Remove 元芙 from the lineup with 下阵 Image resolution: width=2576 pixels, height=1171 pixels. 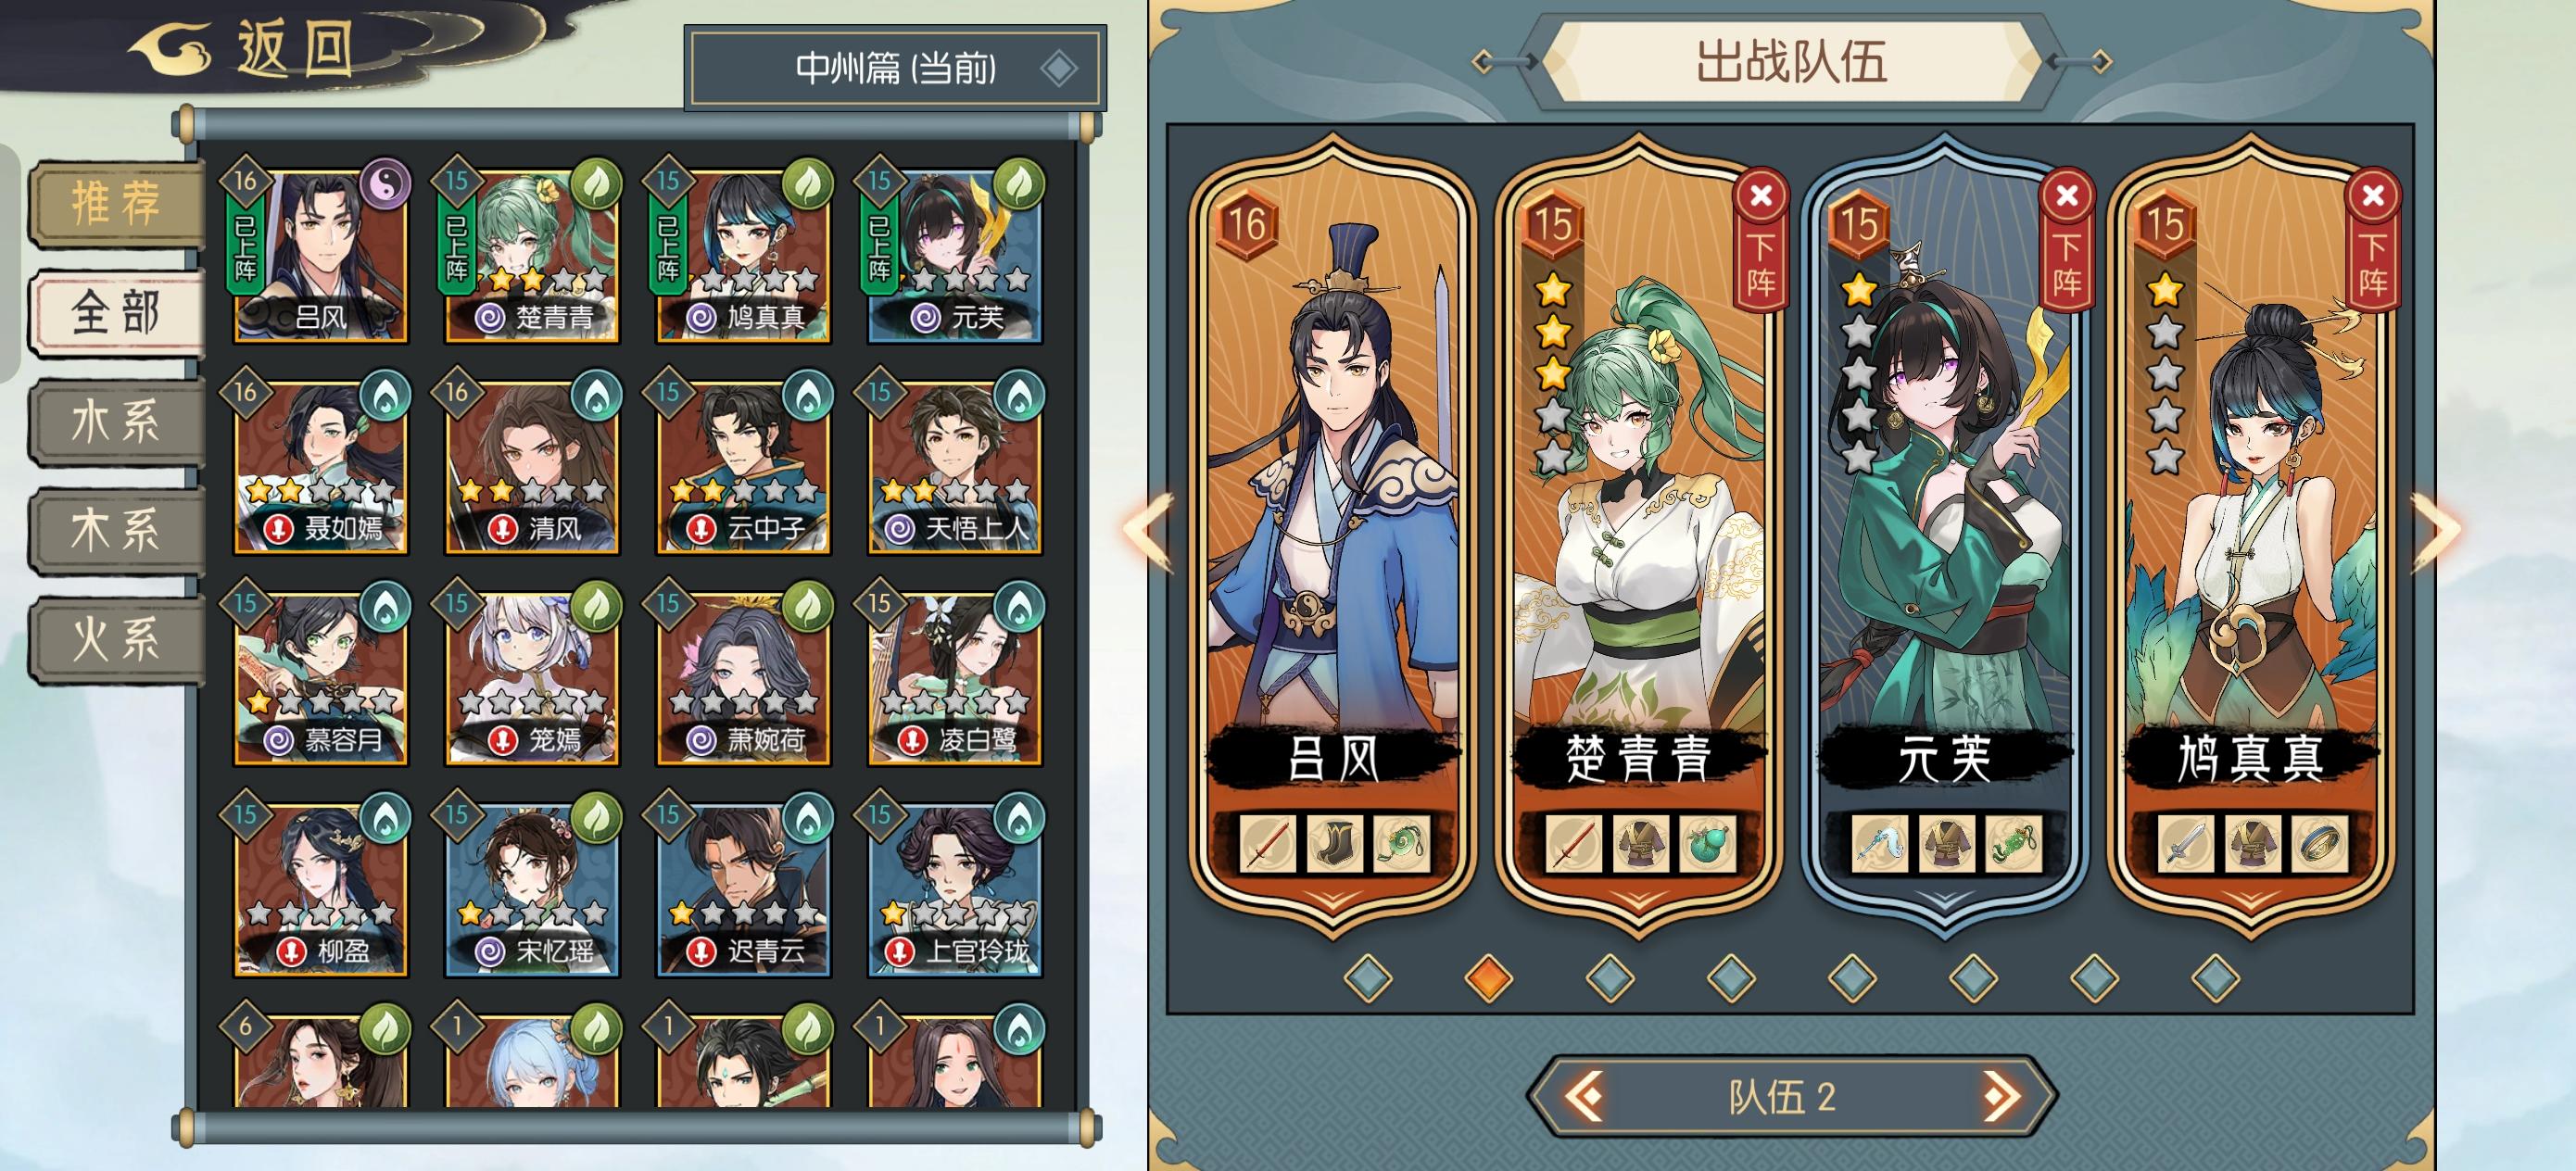tap(2067, 243)
